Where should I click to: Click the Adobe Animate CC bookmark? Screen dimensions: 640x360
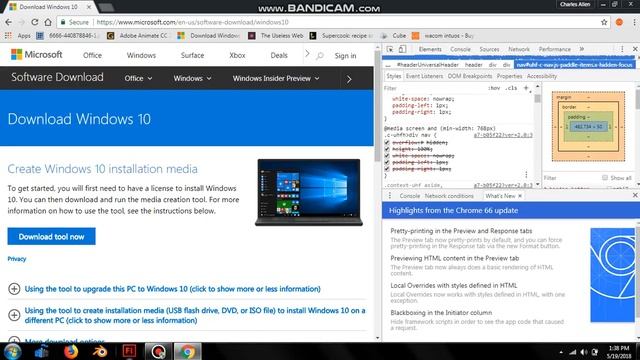138,36
